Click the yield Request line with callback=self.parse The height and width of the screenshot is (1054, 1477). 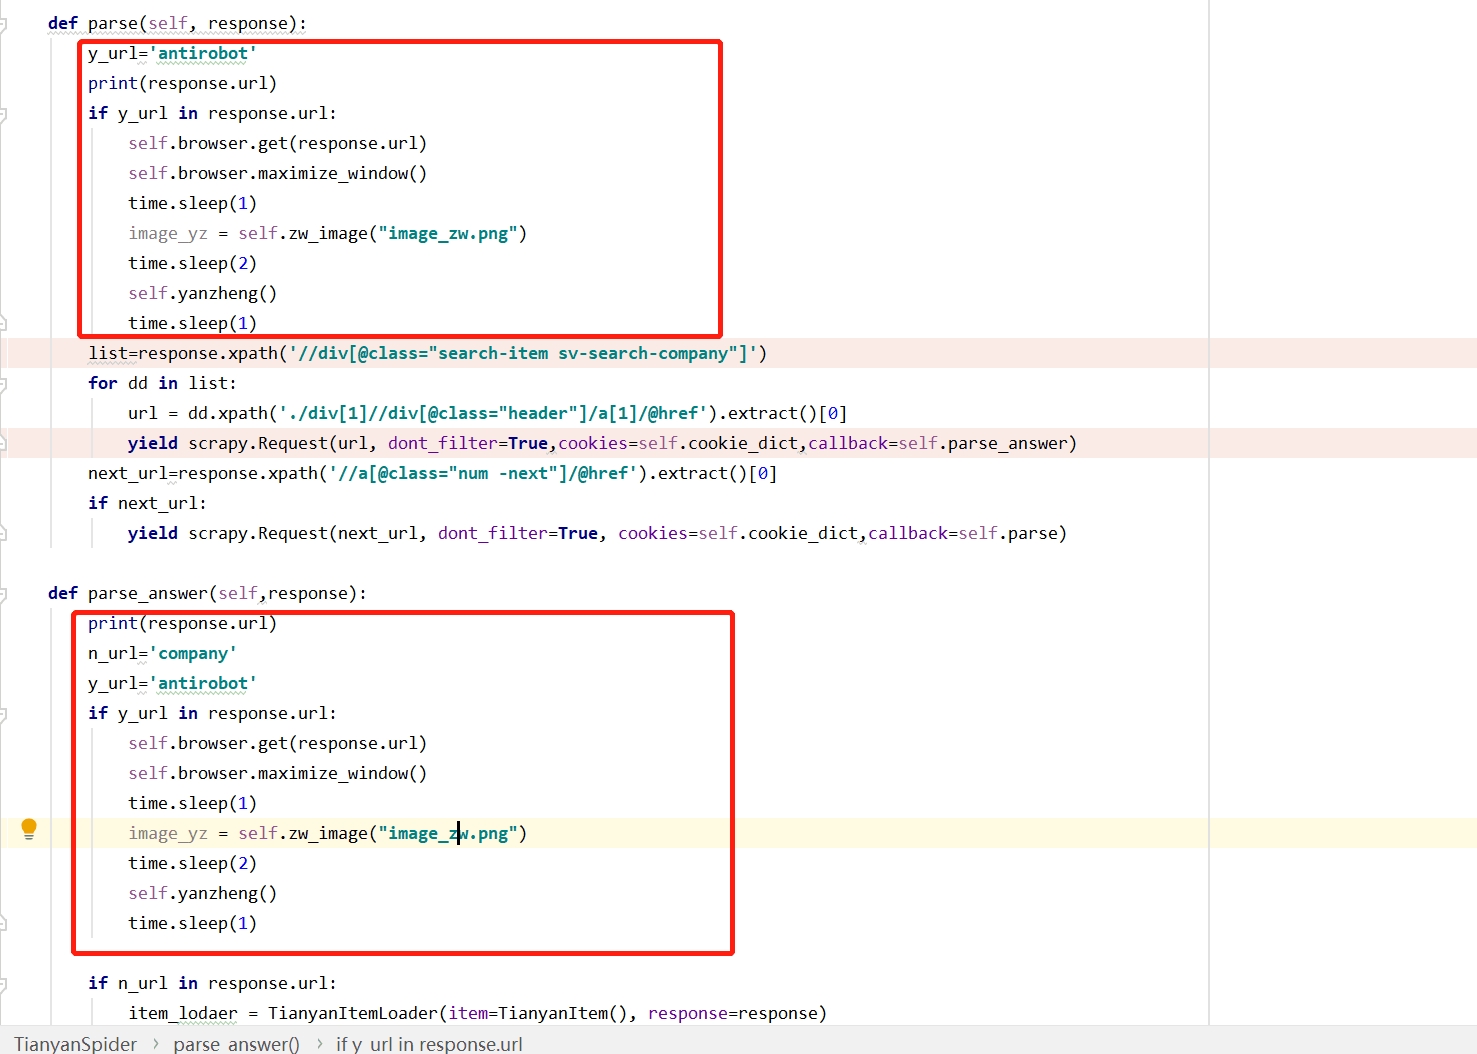597,533
